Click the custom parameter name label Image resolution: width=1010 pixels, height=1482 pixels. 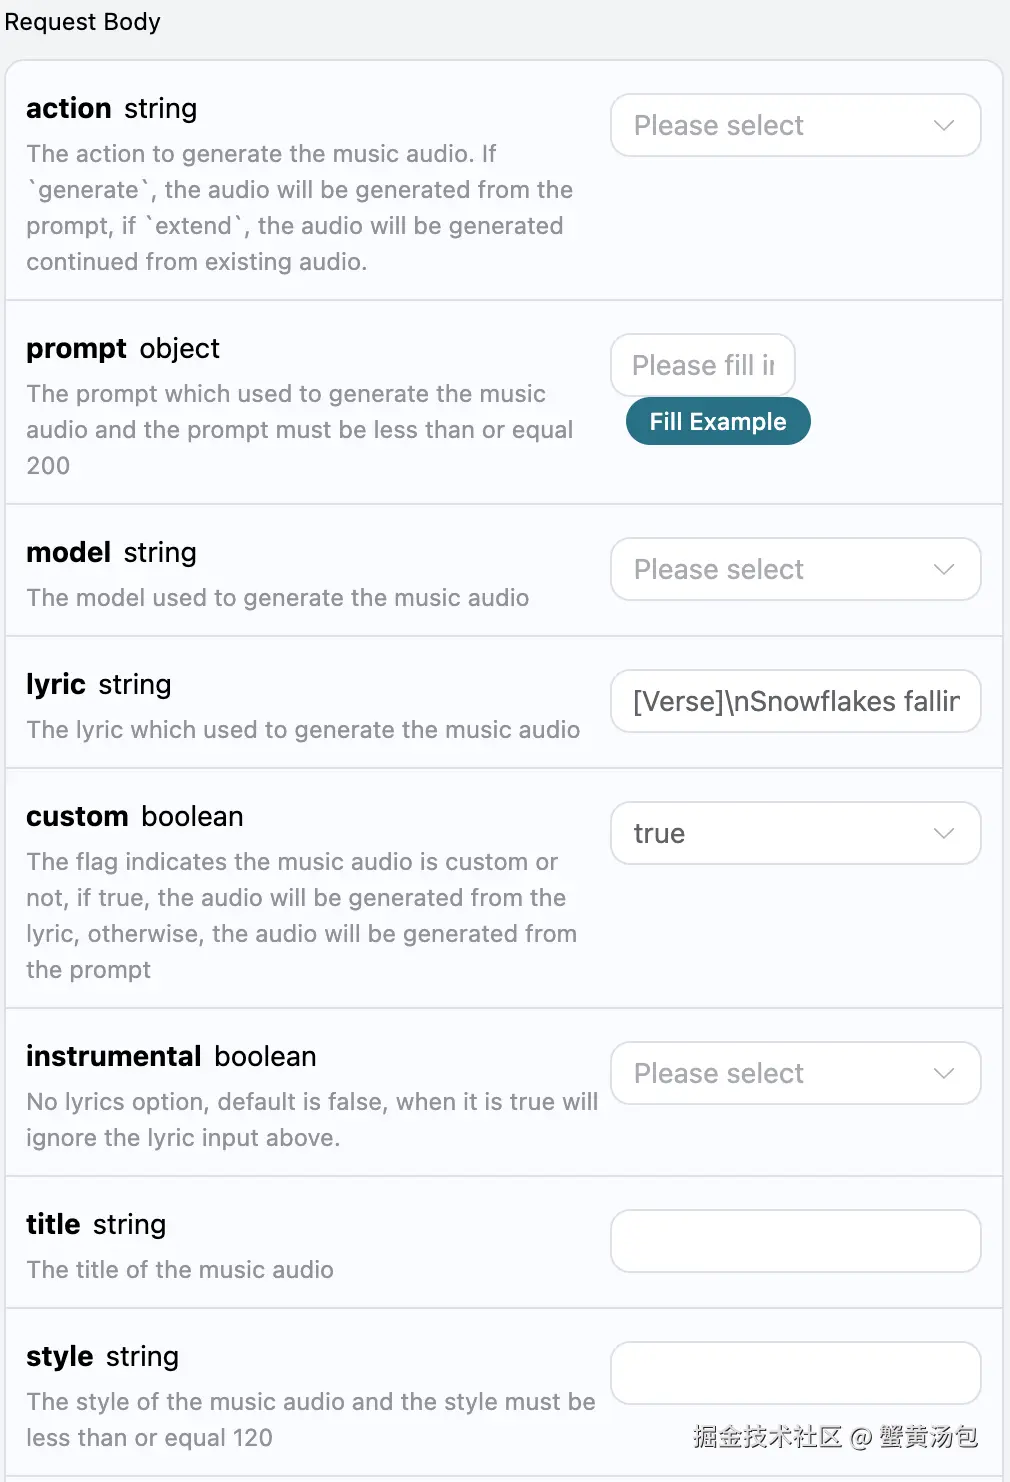pyautogui.click(x=77, y=816)
